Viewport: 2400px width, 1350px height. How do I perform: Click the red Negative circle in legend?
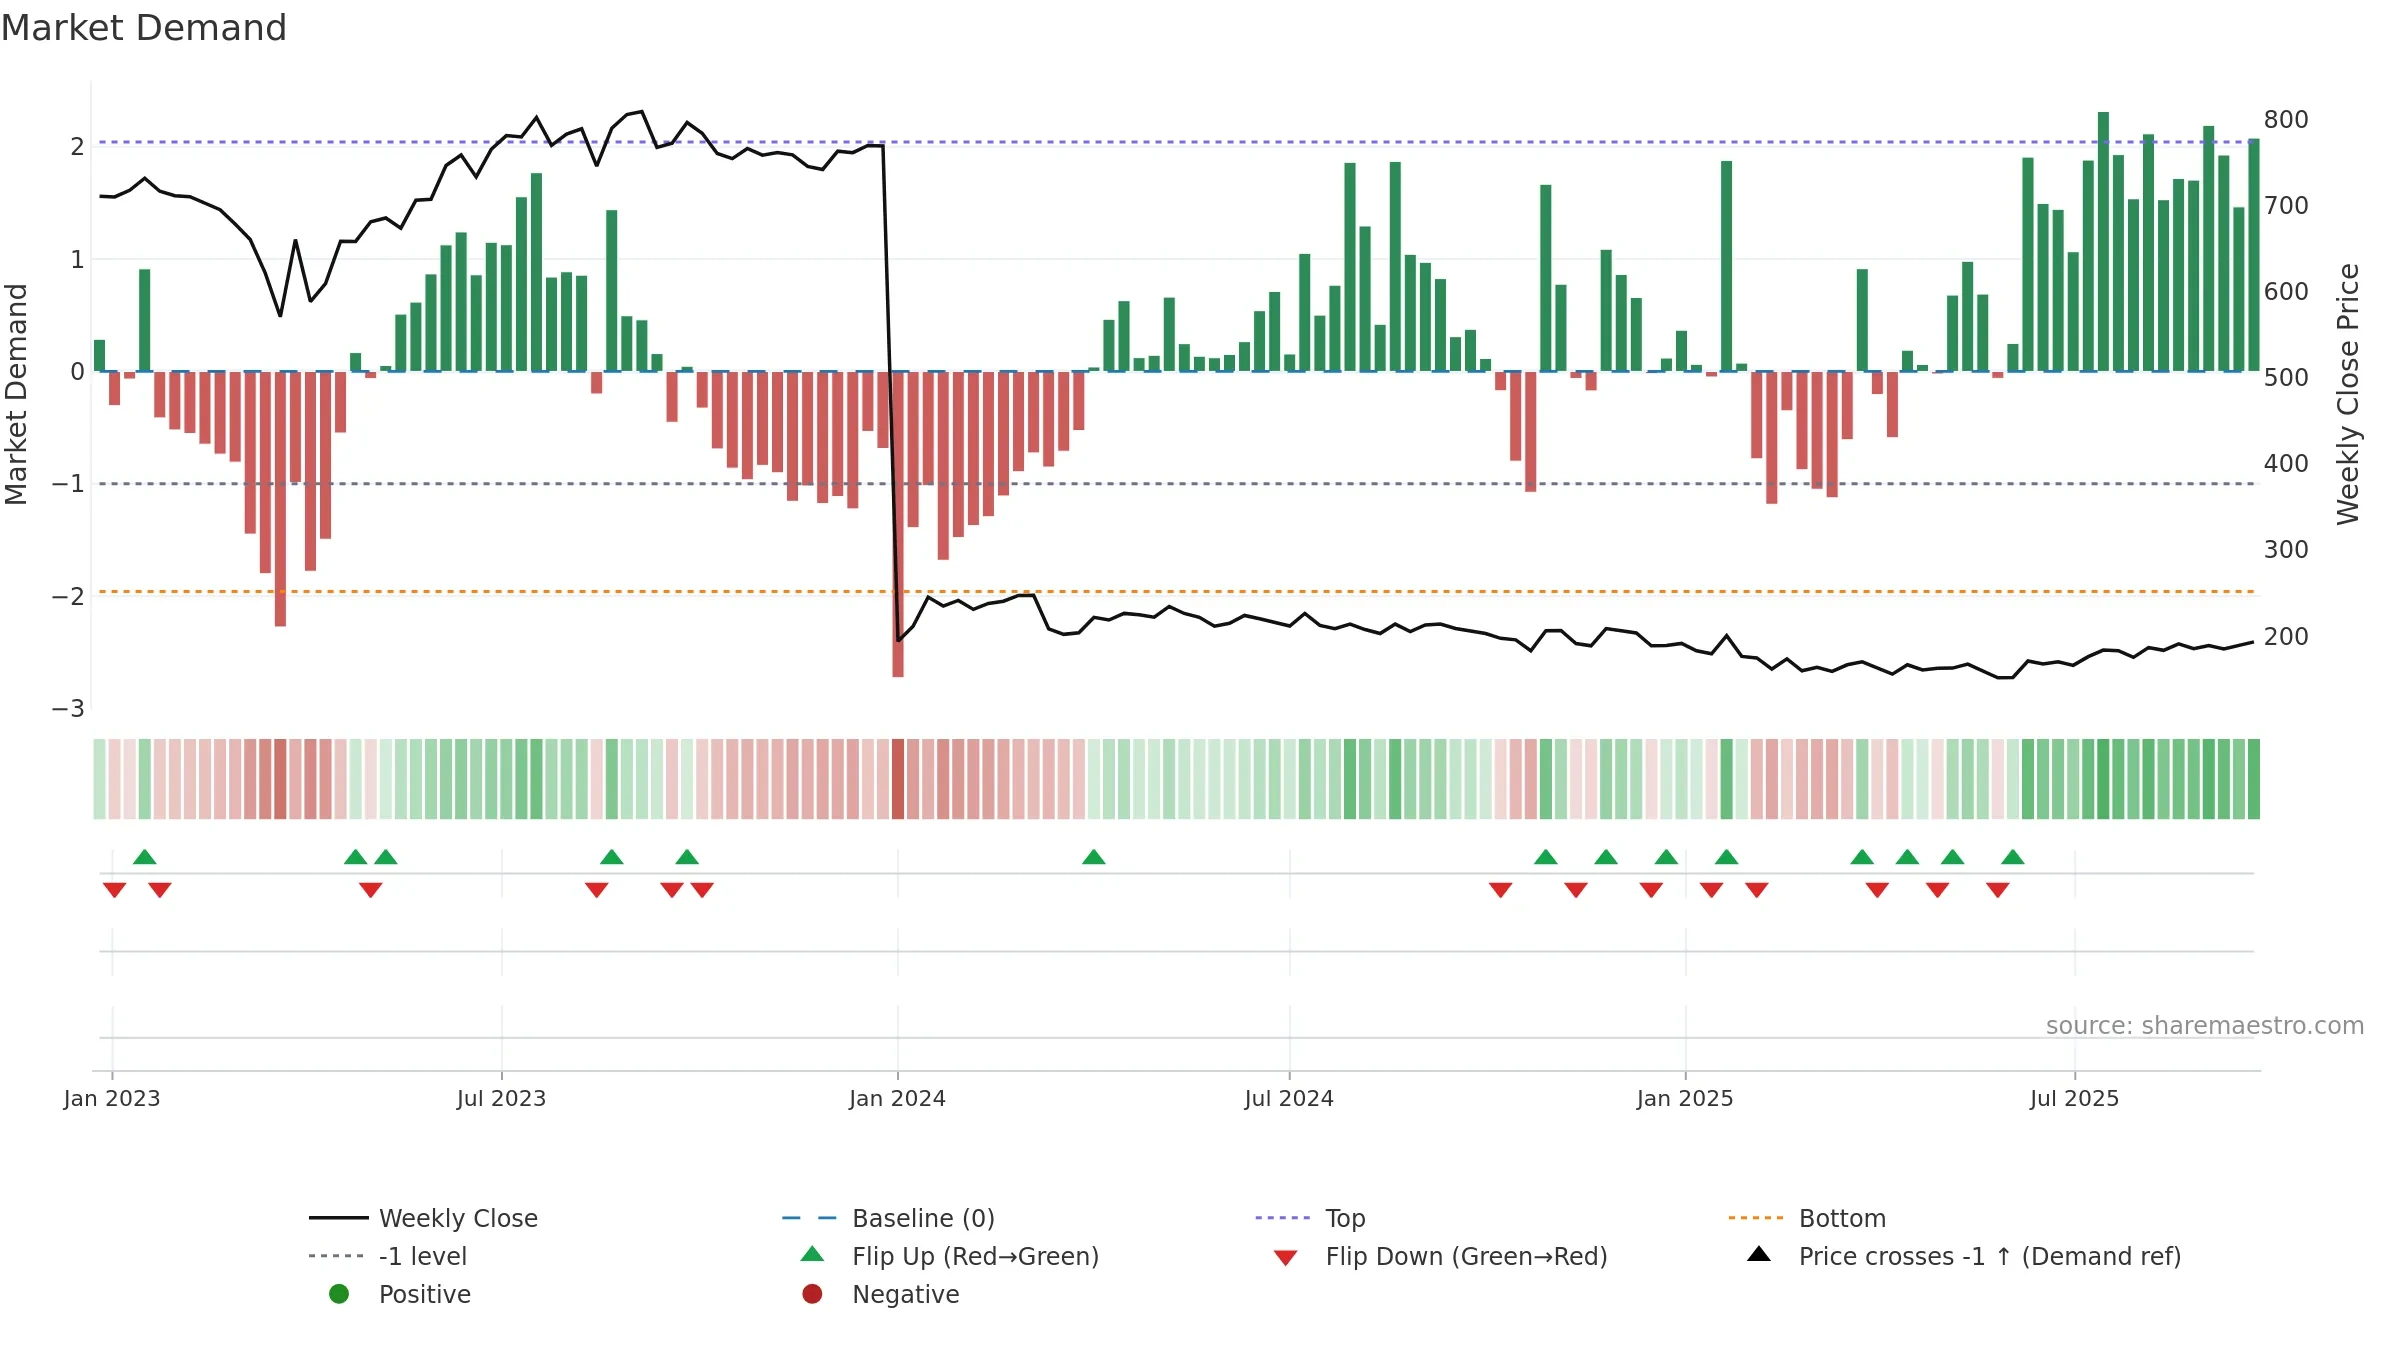(x=812, y=1294)
